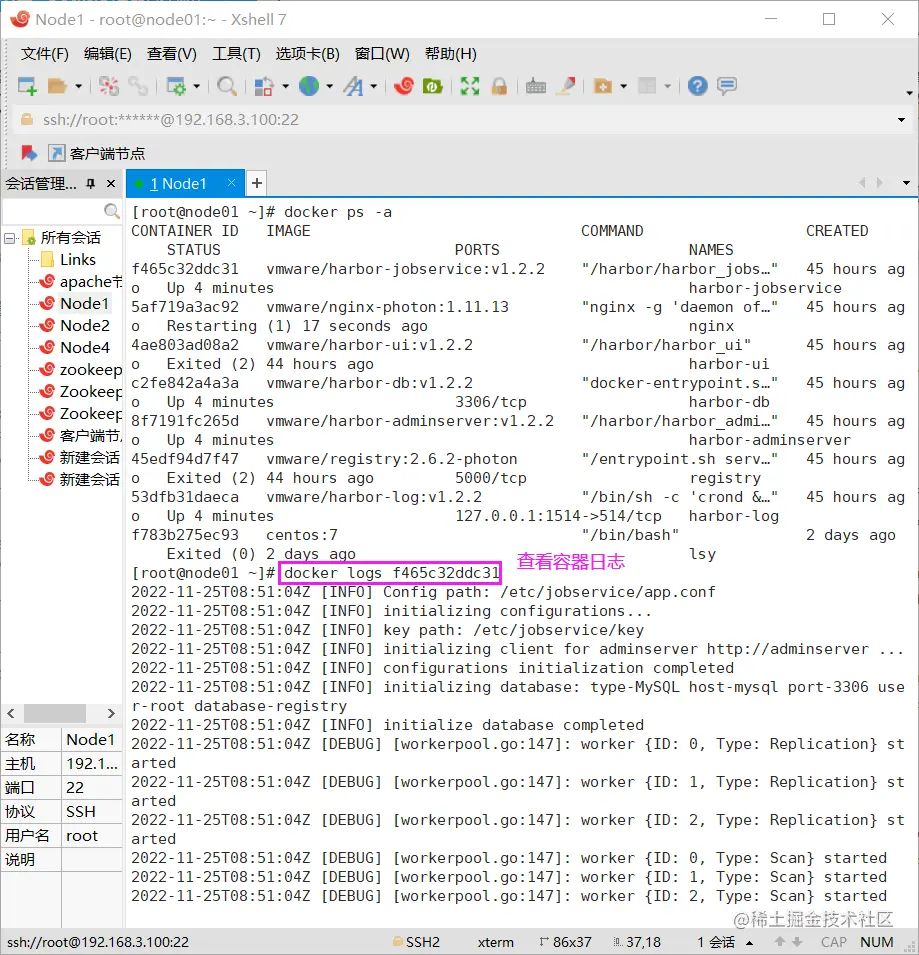
Task: Create a new session with toolbar icon
Action: [x=27, y=86]
